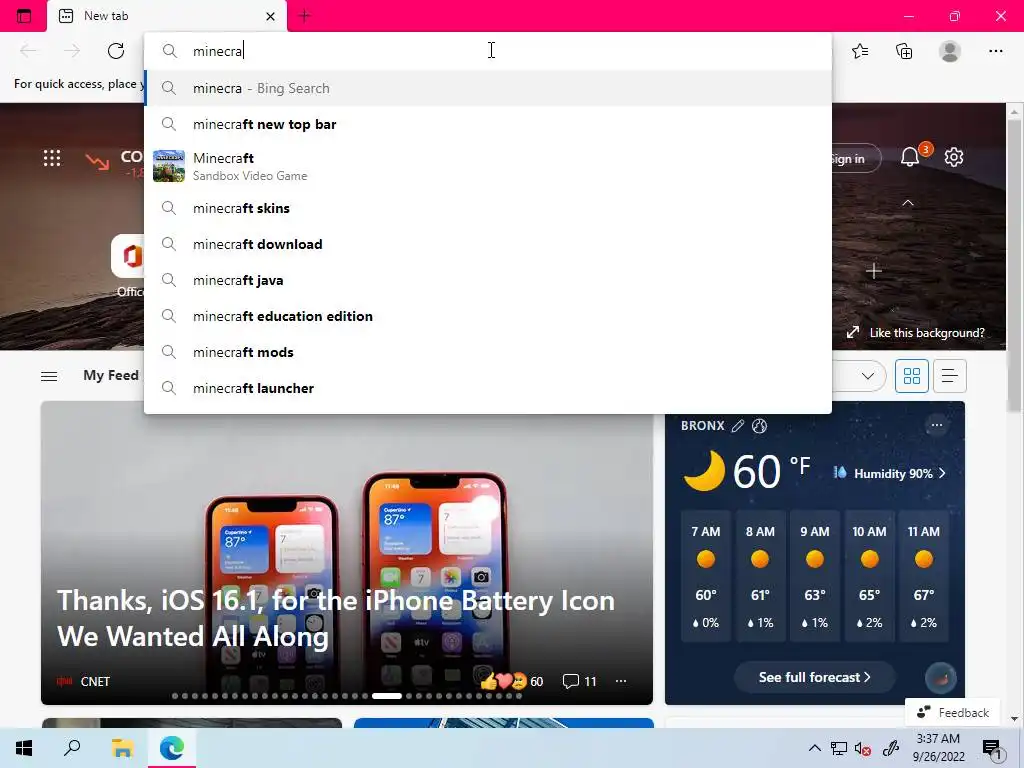Choose minecraft java suggestion
The image size is (1024, 768).
(488, 280)
